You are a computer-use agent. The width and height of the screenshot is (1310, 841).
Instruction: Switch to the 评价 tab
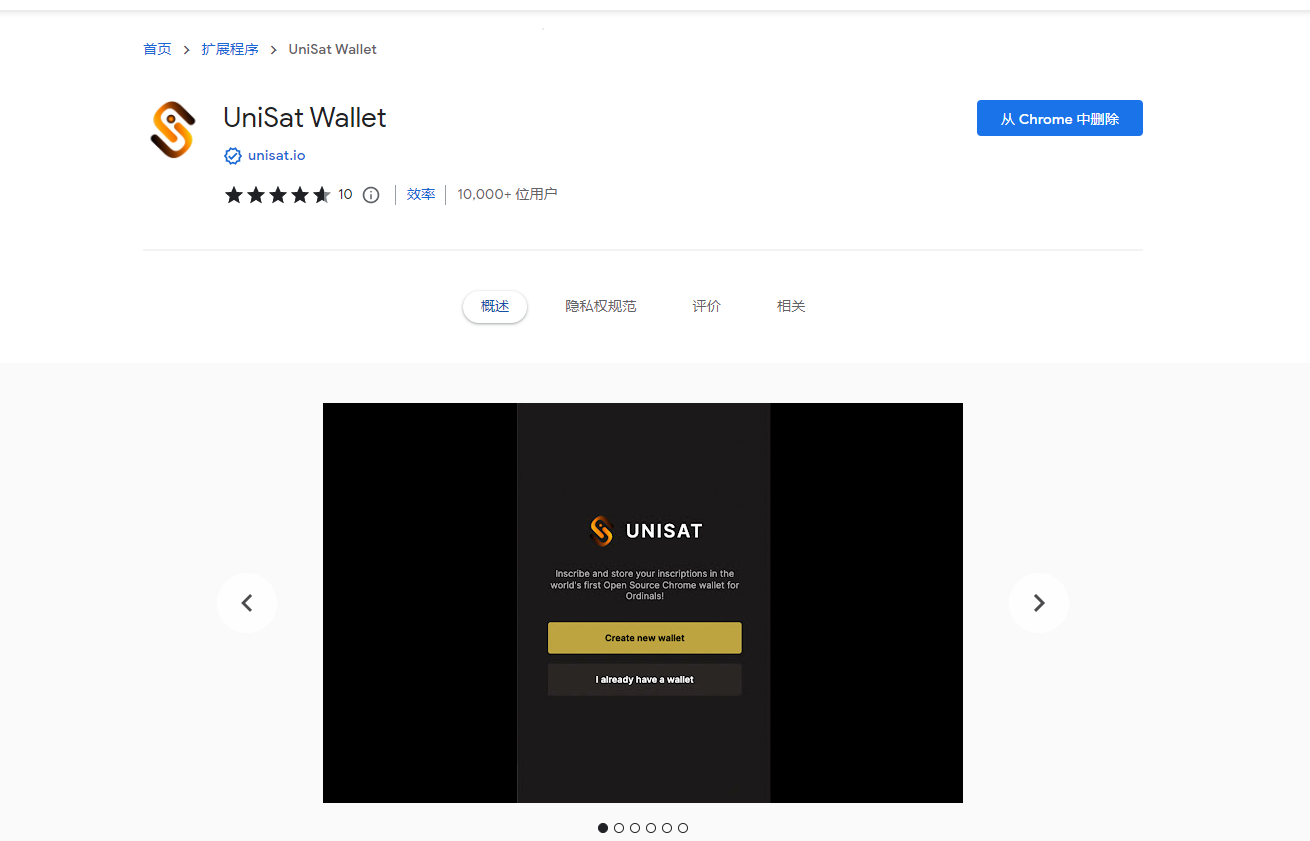(x=706, y=306)
